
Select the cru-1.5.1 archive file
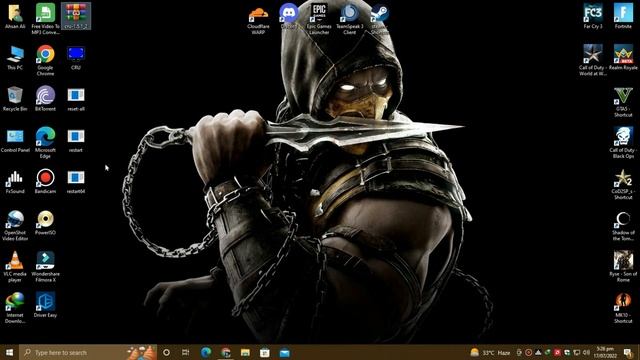point(76,16)
